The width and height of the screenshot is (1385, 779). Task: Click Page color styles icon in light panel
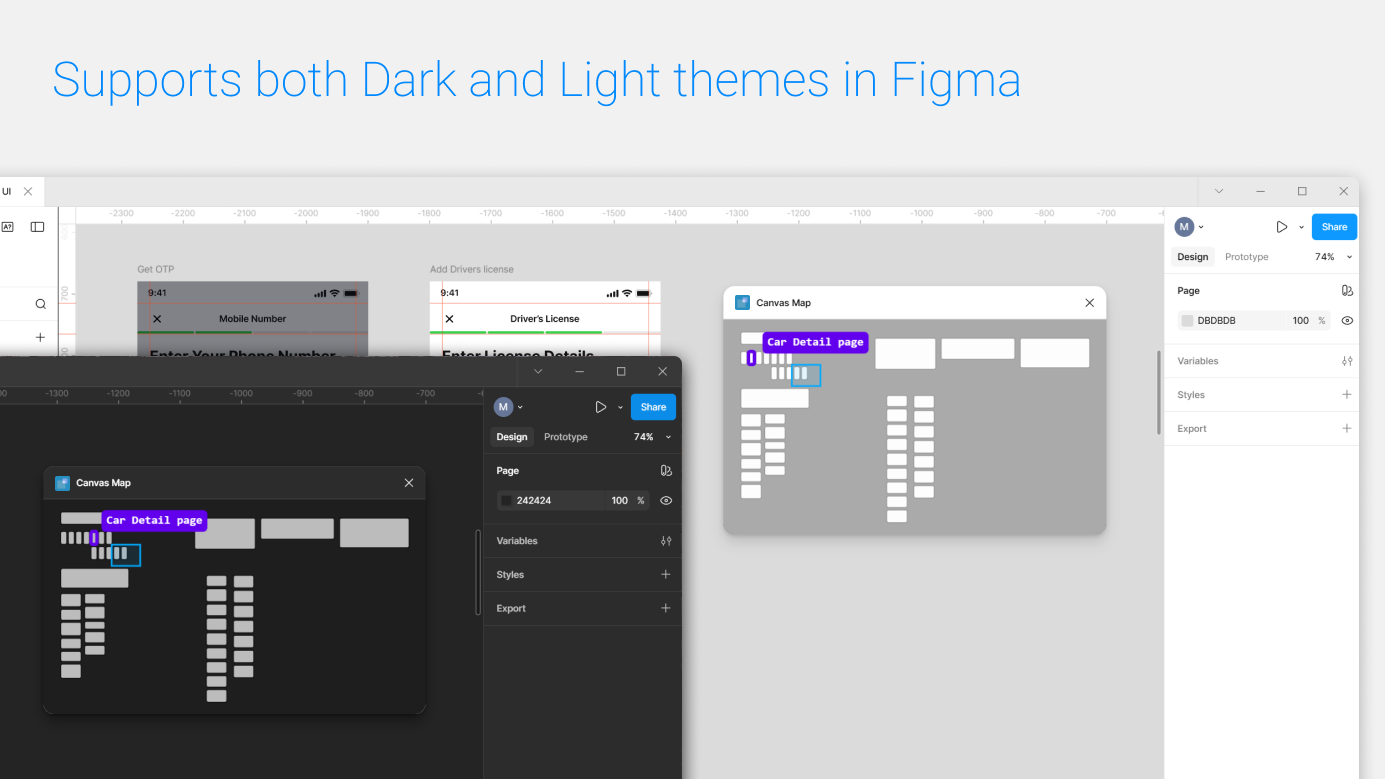pos(1347,291)
